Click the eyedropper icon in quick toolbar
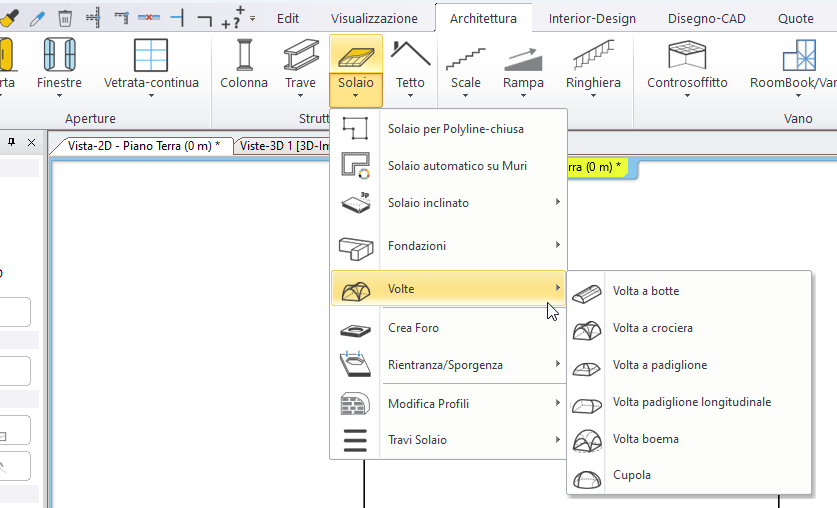This screenshot has width=837, height=508. [x=37, y=19]
